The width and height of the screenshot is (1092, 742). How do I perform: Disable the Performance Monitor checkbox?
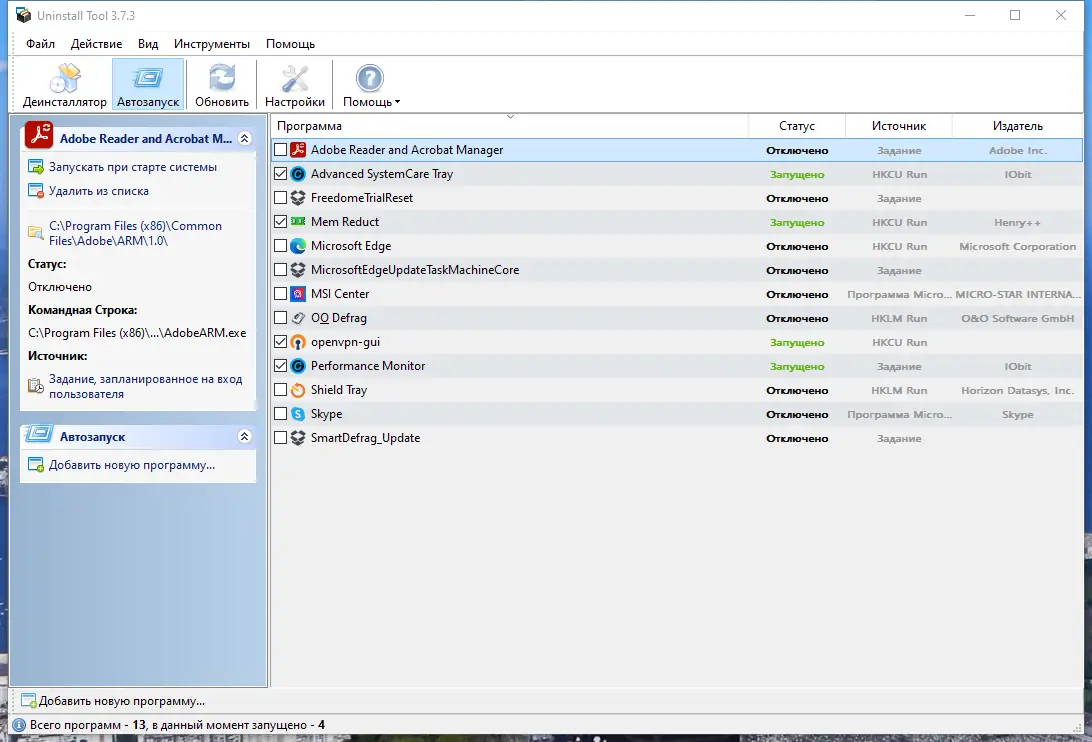click(x=281, y=366)
